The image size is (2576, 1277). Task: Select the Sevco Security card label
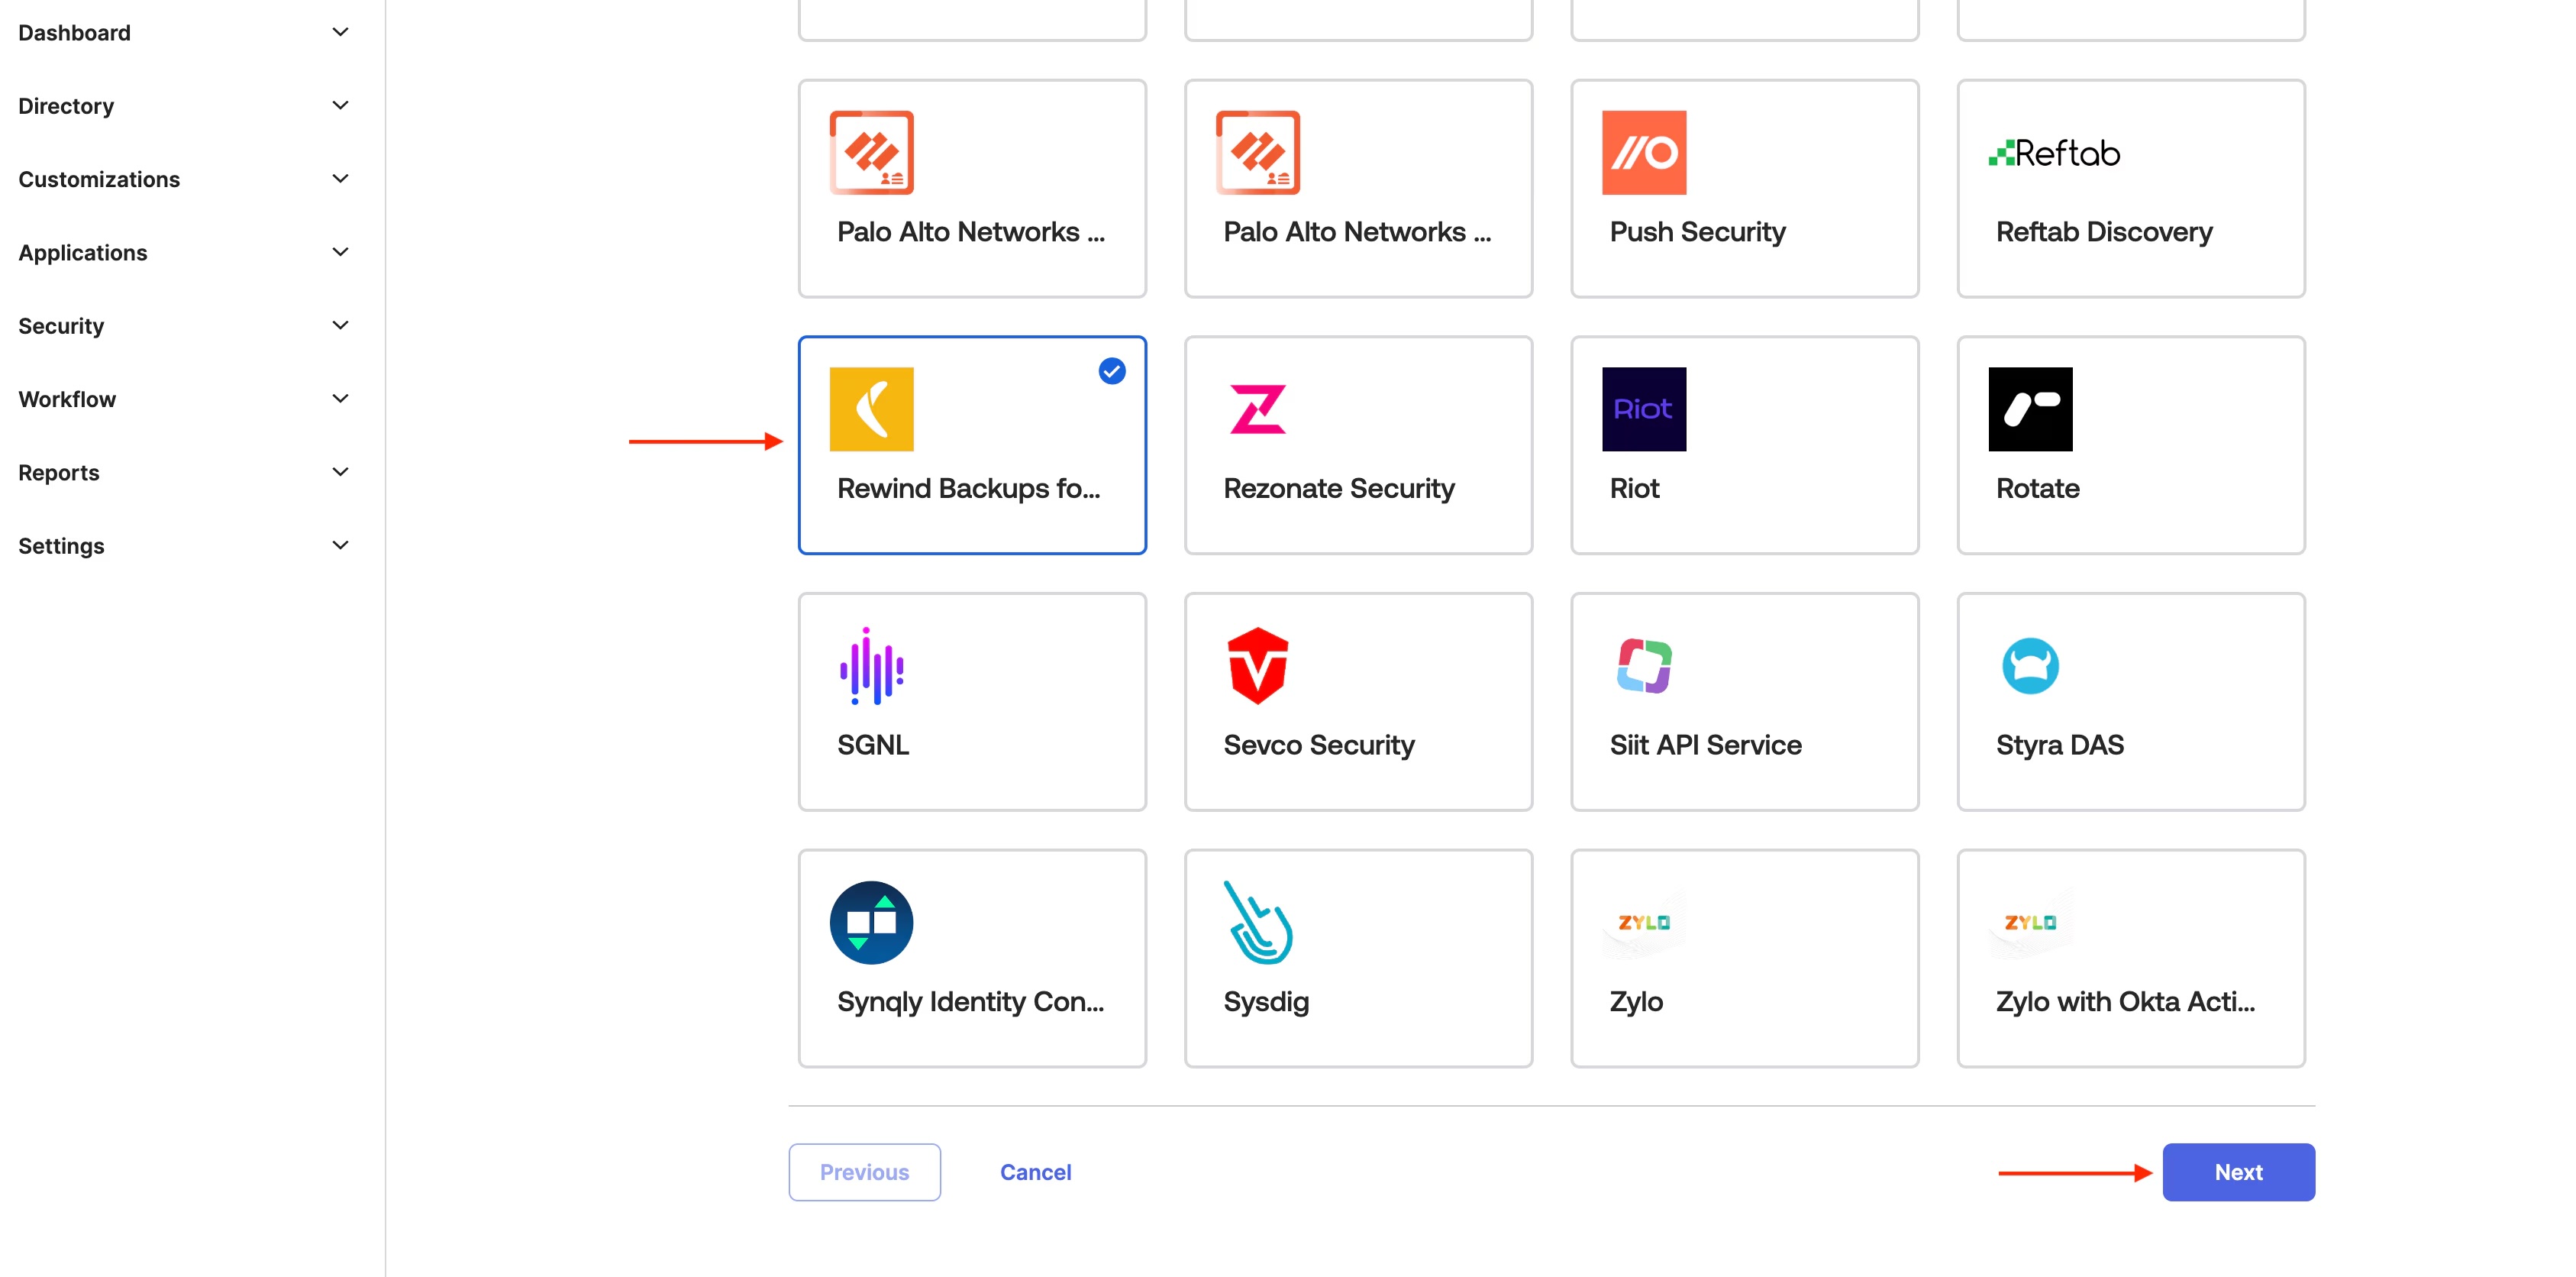(x=1319, y=745)
